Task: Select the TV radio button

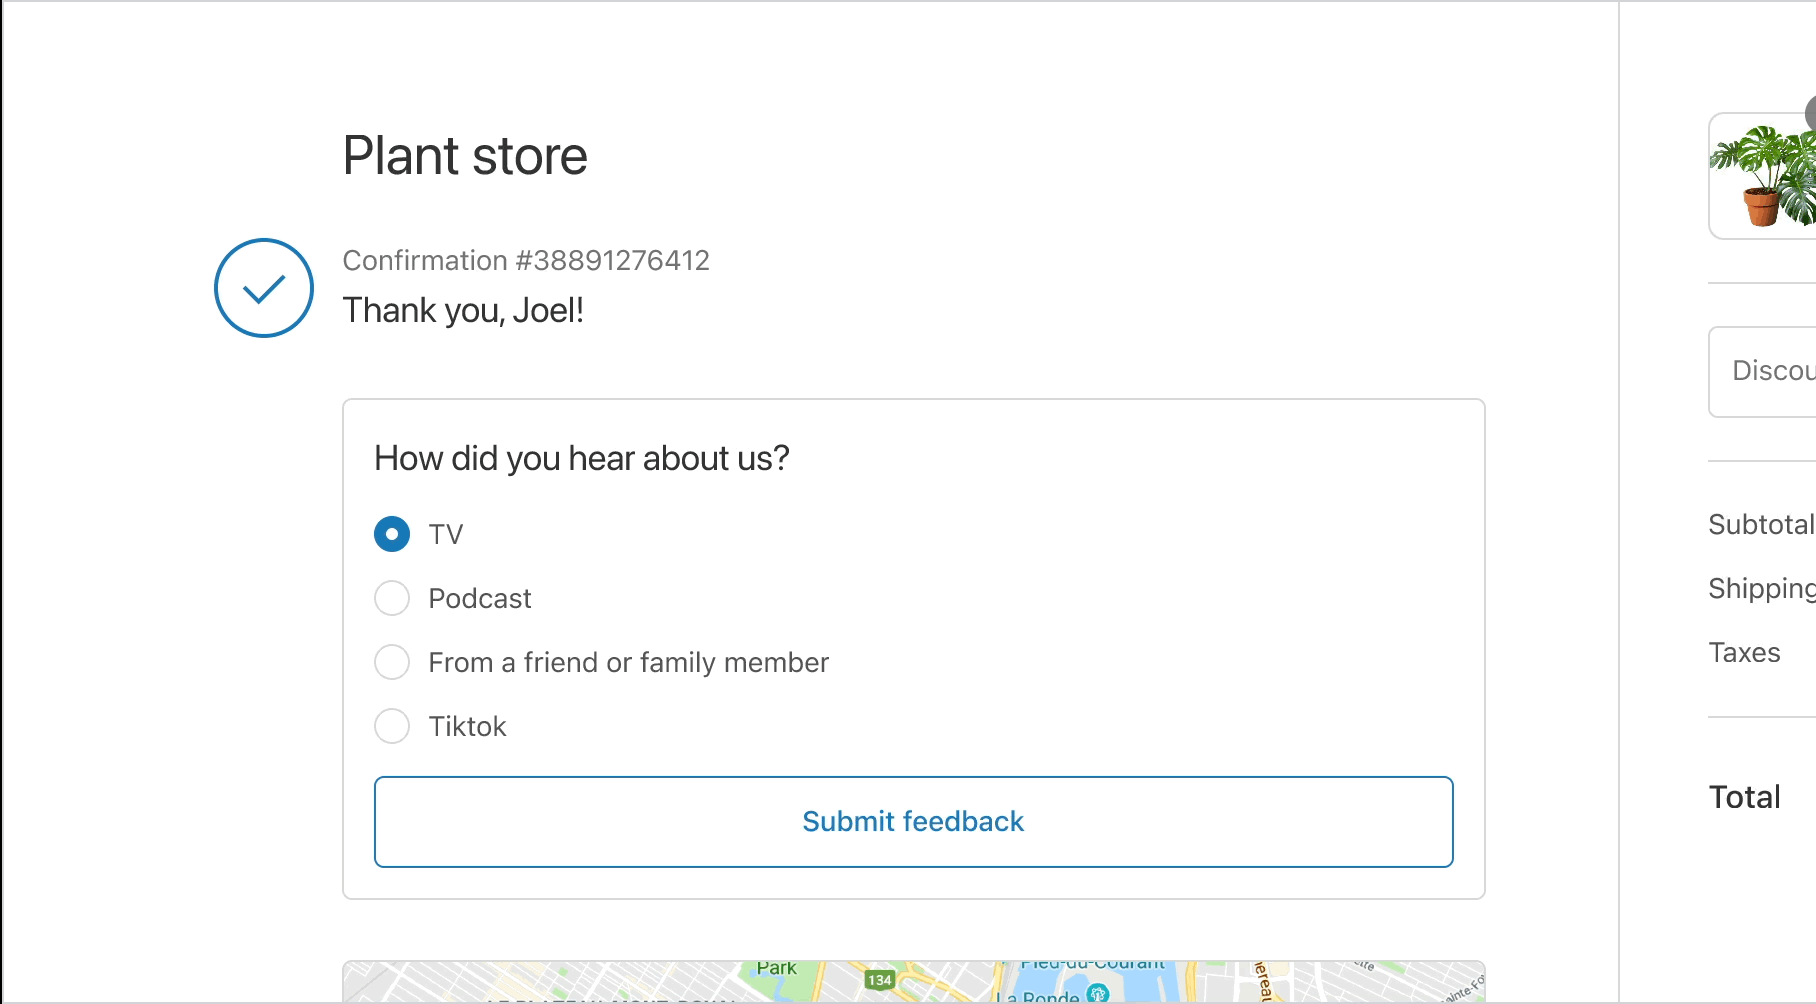Action: [x=392, y=534]
